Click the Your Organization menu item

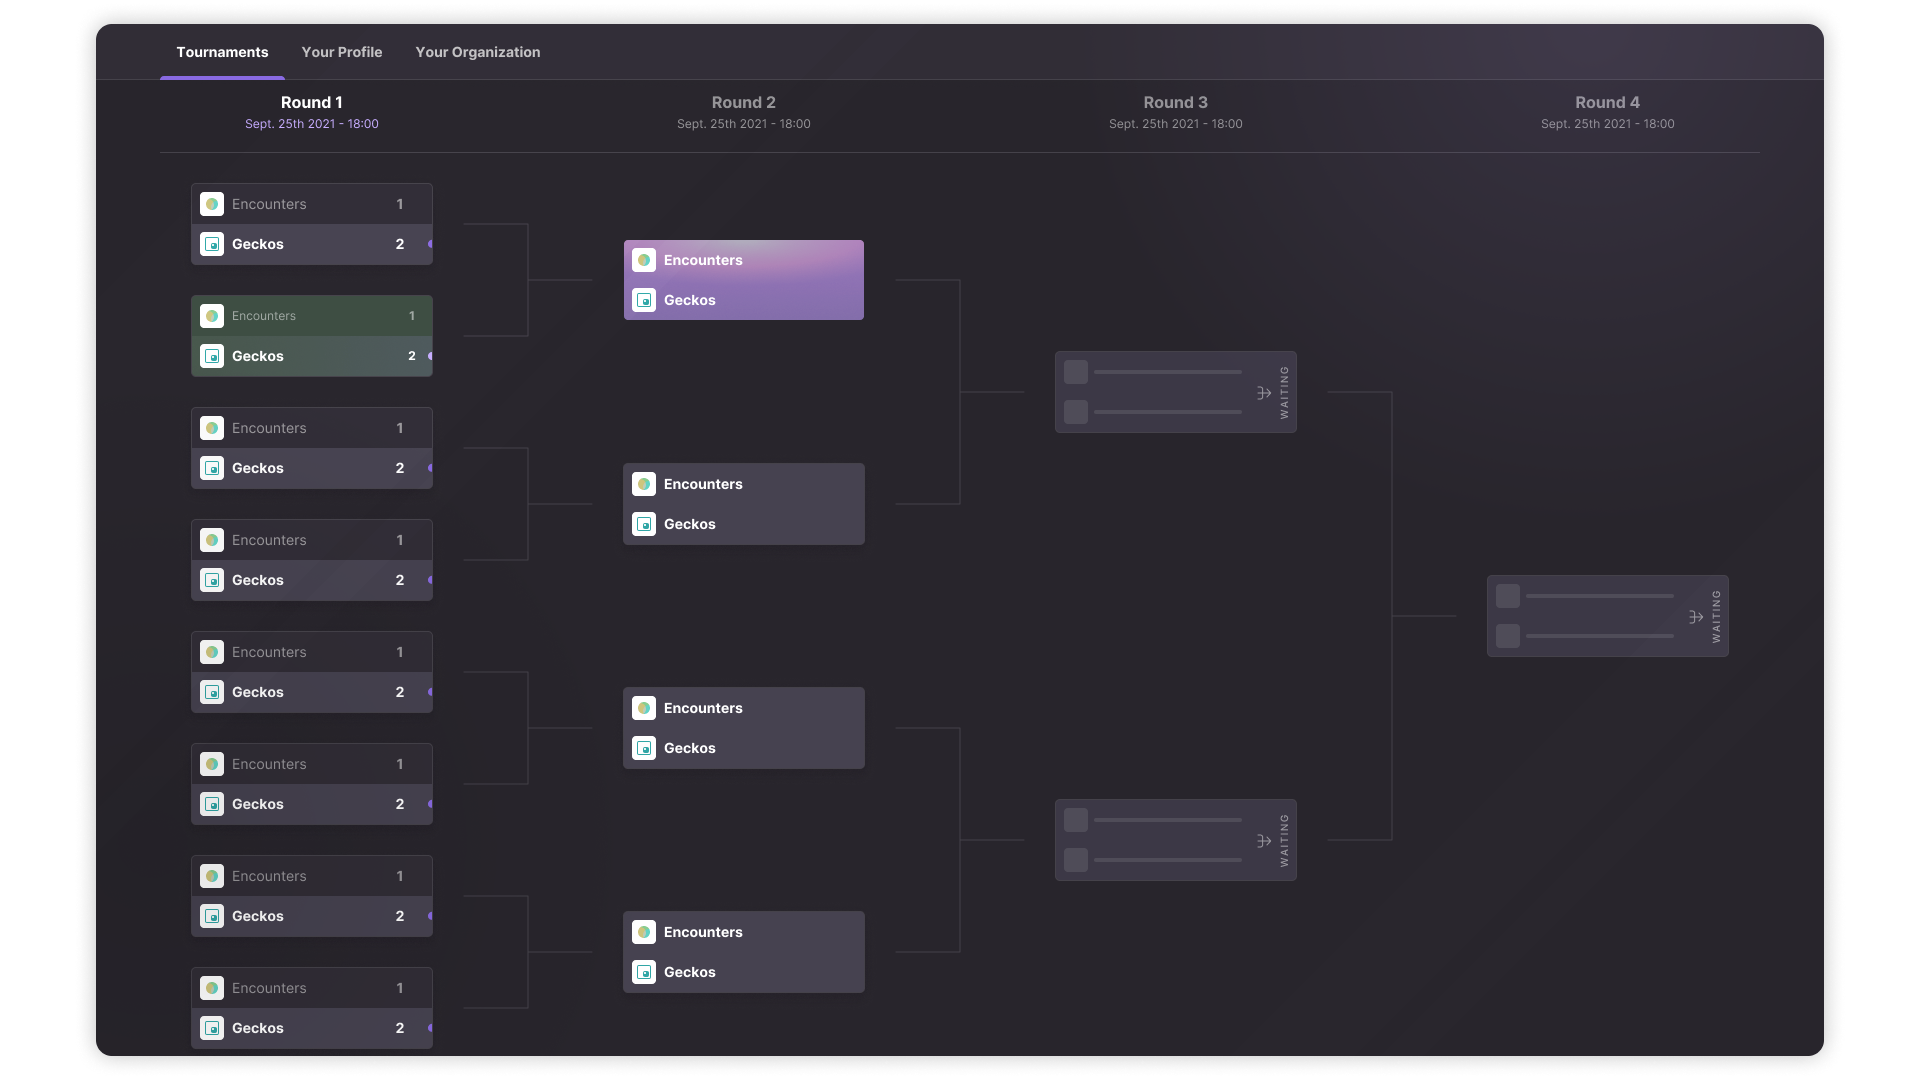coord(477,53)
